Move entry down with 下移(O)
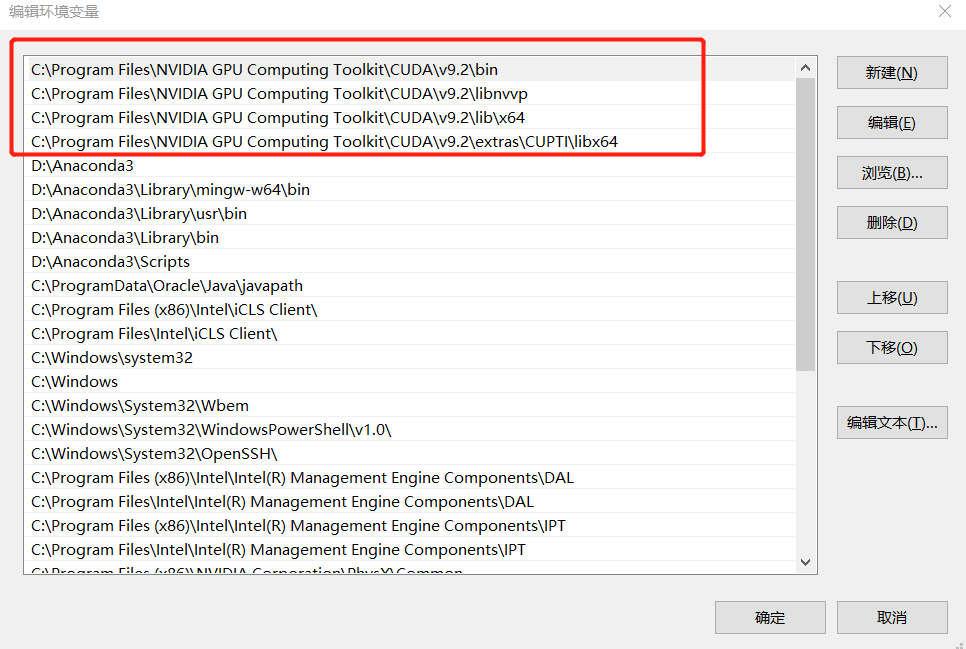 pyautogui.click(x=891, y=348)
